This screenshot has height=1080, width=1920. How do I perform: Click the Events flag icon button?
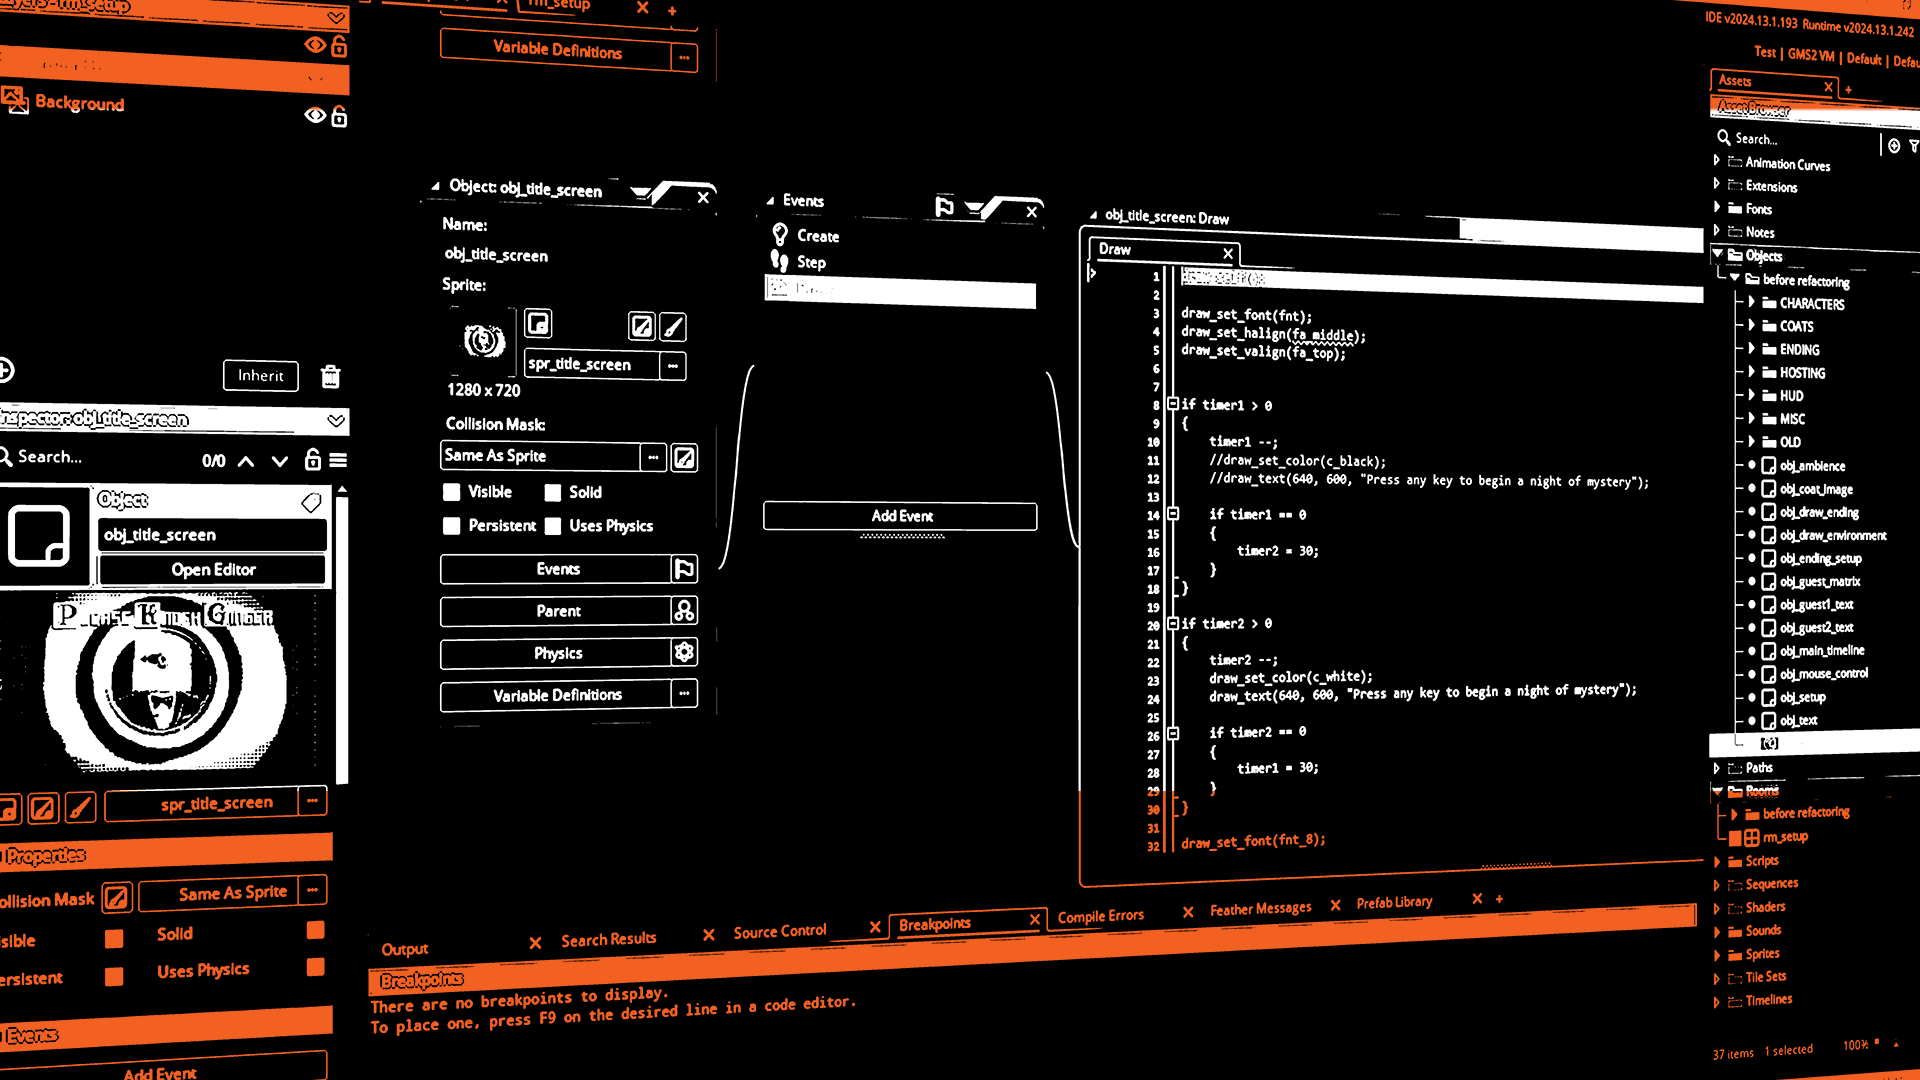click(x=684, y=569)
